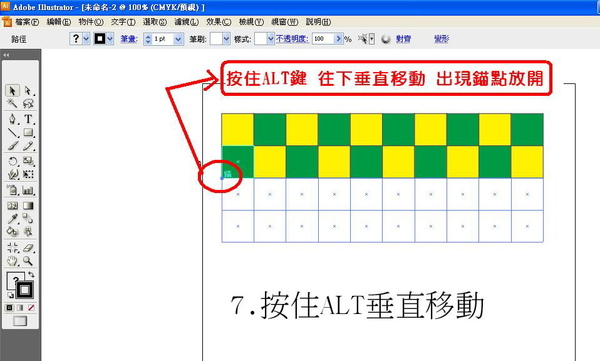The image size is (600, 361).
Task: Select the Eyedropper tool
Action: [x=12, y=219]
